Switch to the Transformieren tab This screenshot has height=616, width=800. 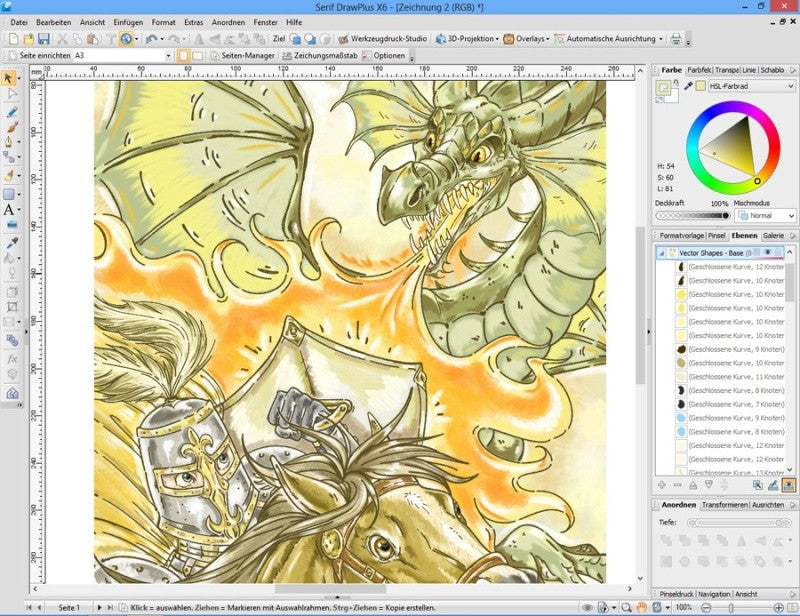point(725,505)
